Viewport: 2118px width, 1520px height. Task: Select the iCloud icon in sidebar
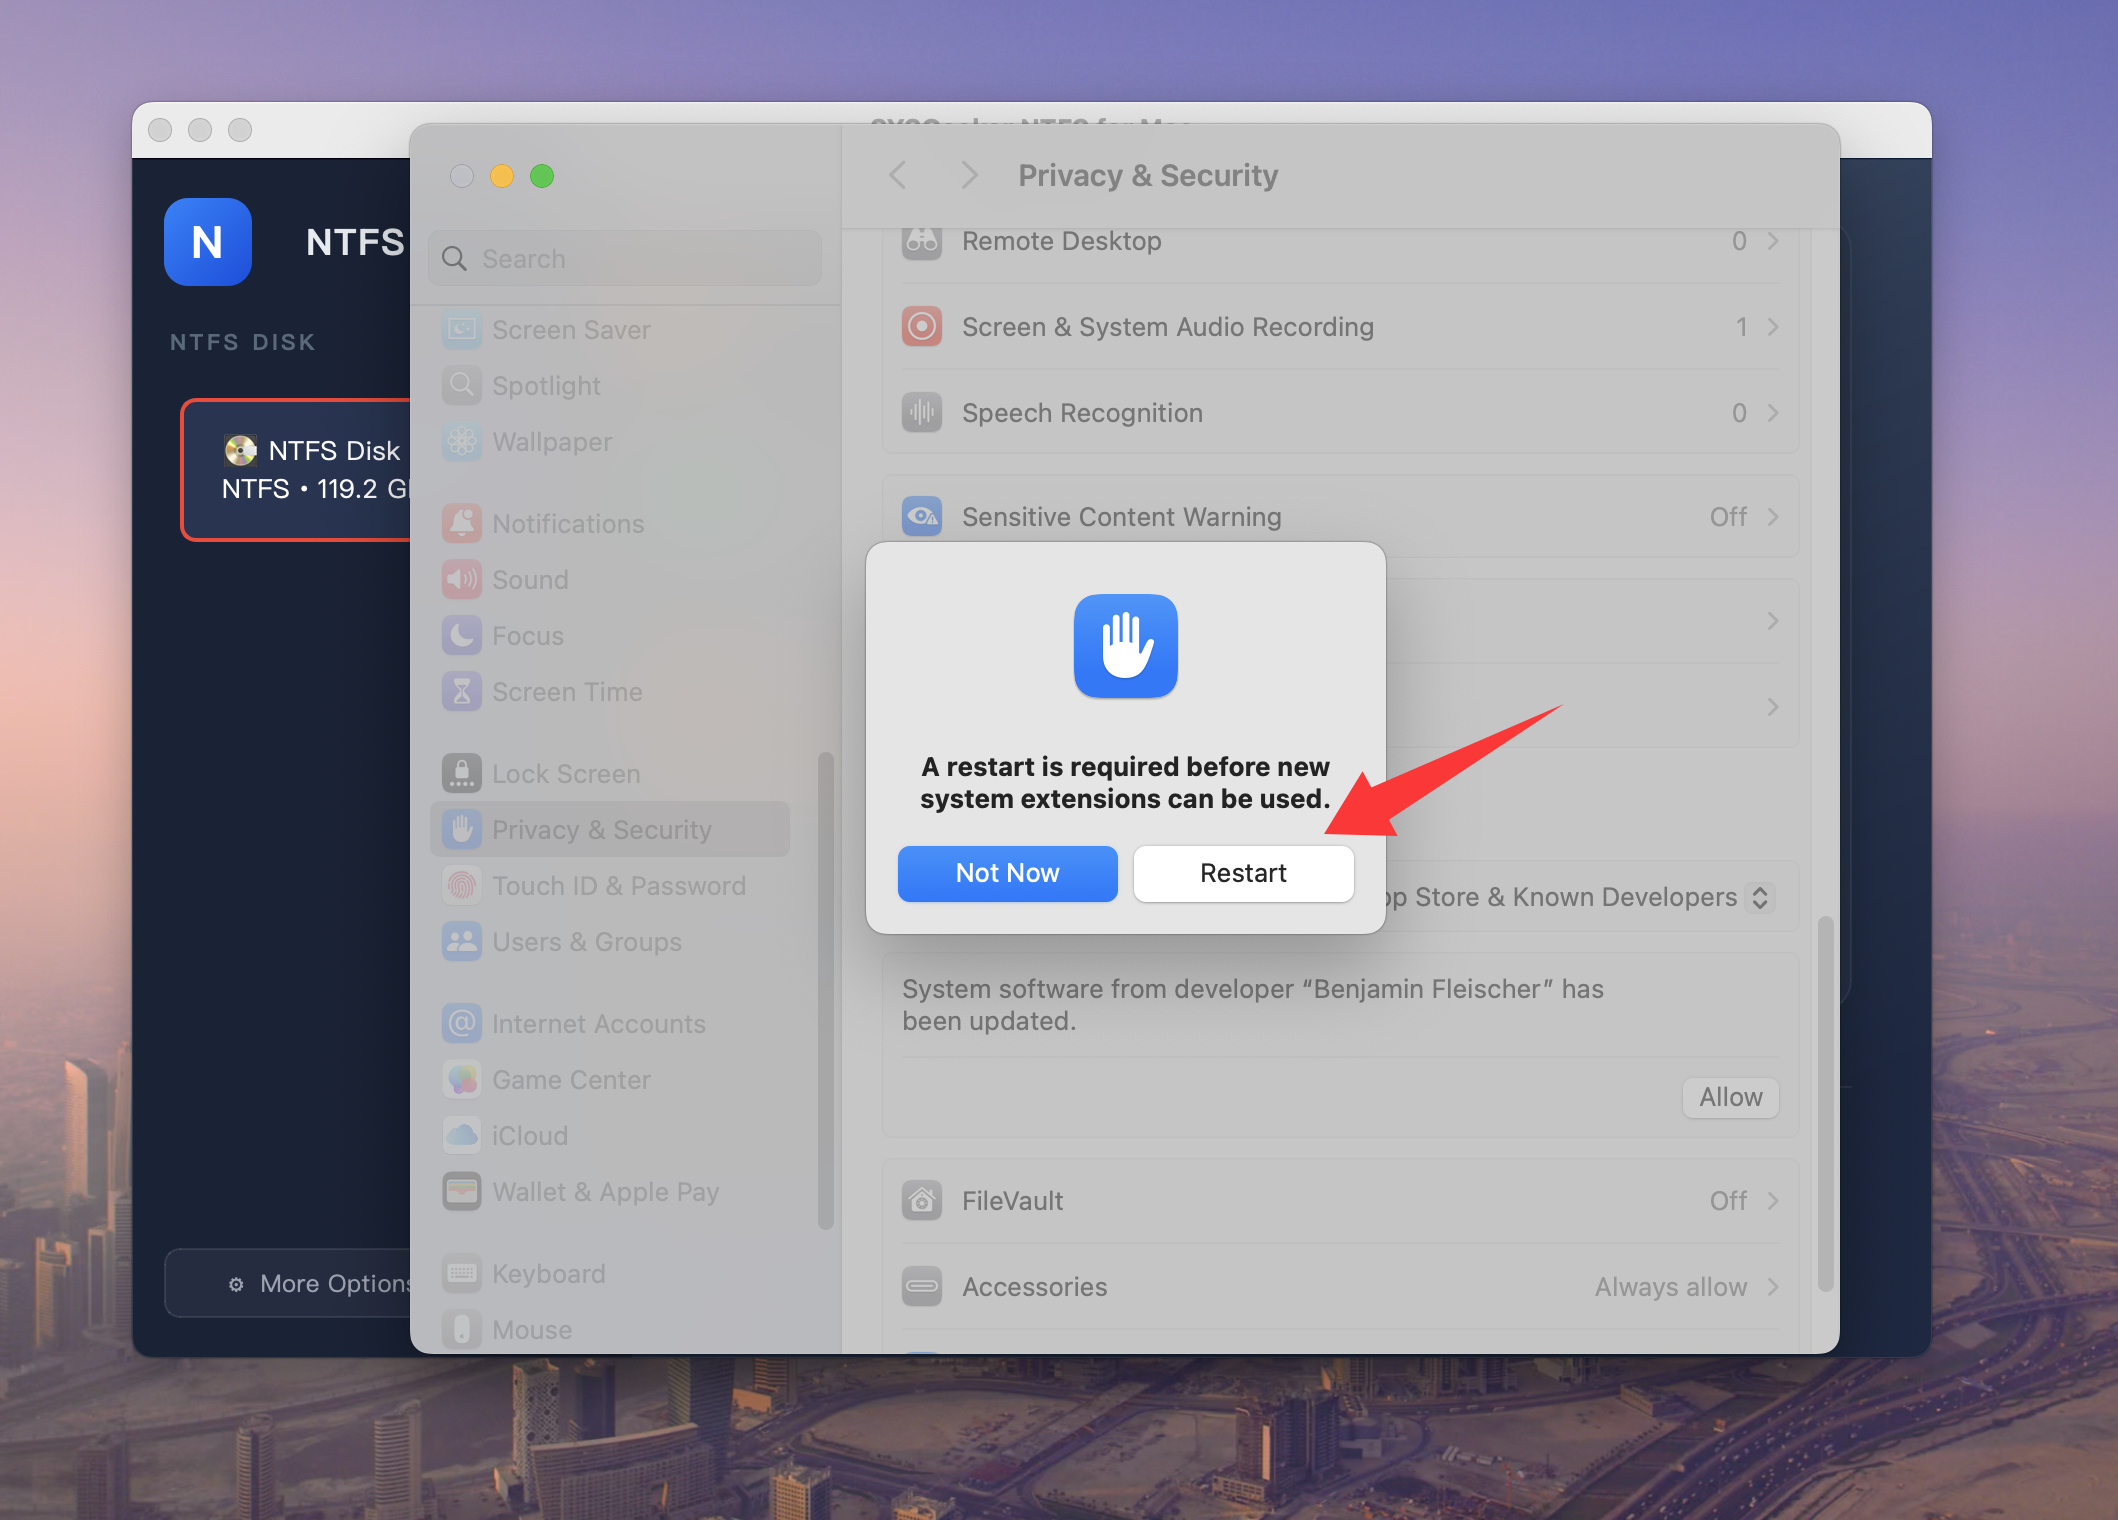point(461,1135)
